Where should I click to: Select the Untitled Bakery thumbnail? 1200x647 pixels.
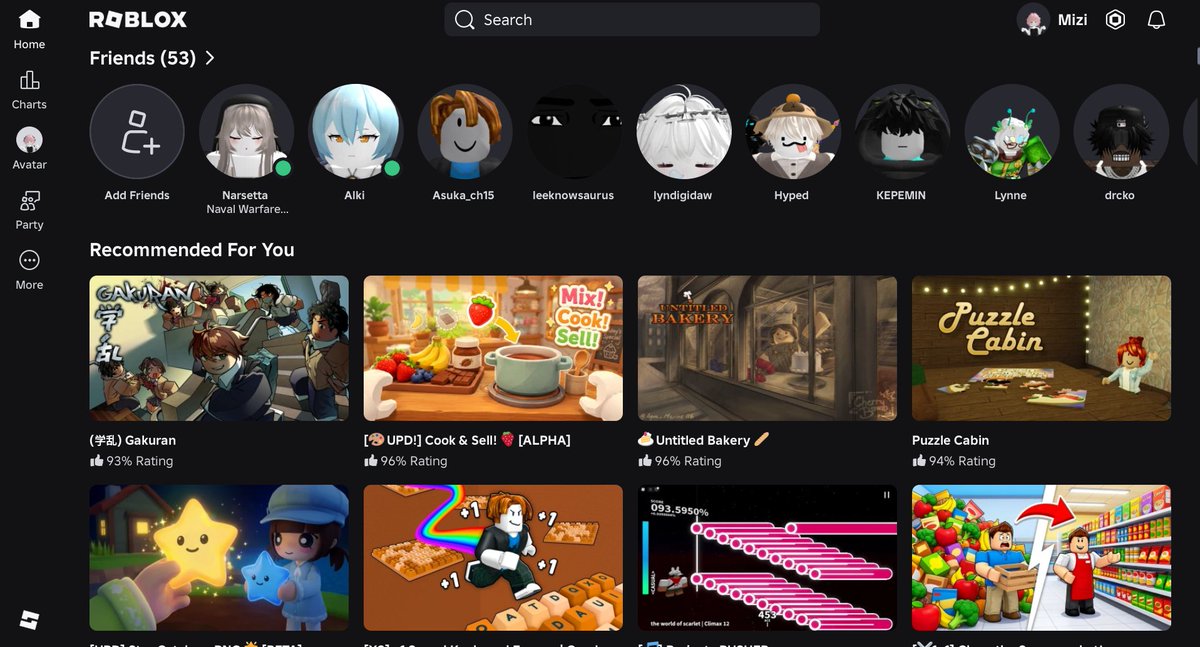point(767,348)
